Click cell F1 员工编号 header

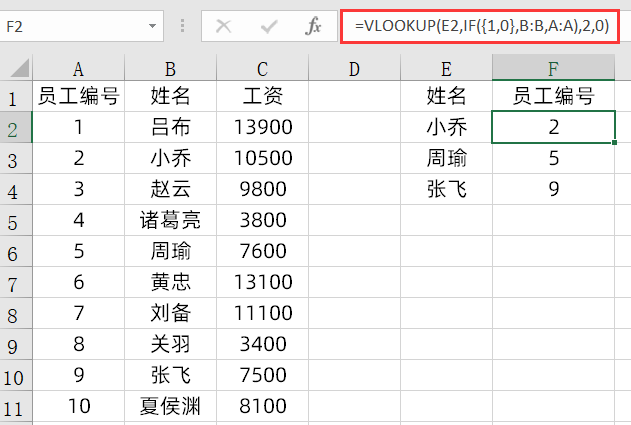553,96
